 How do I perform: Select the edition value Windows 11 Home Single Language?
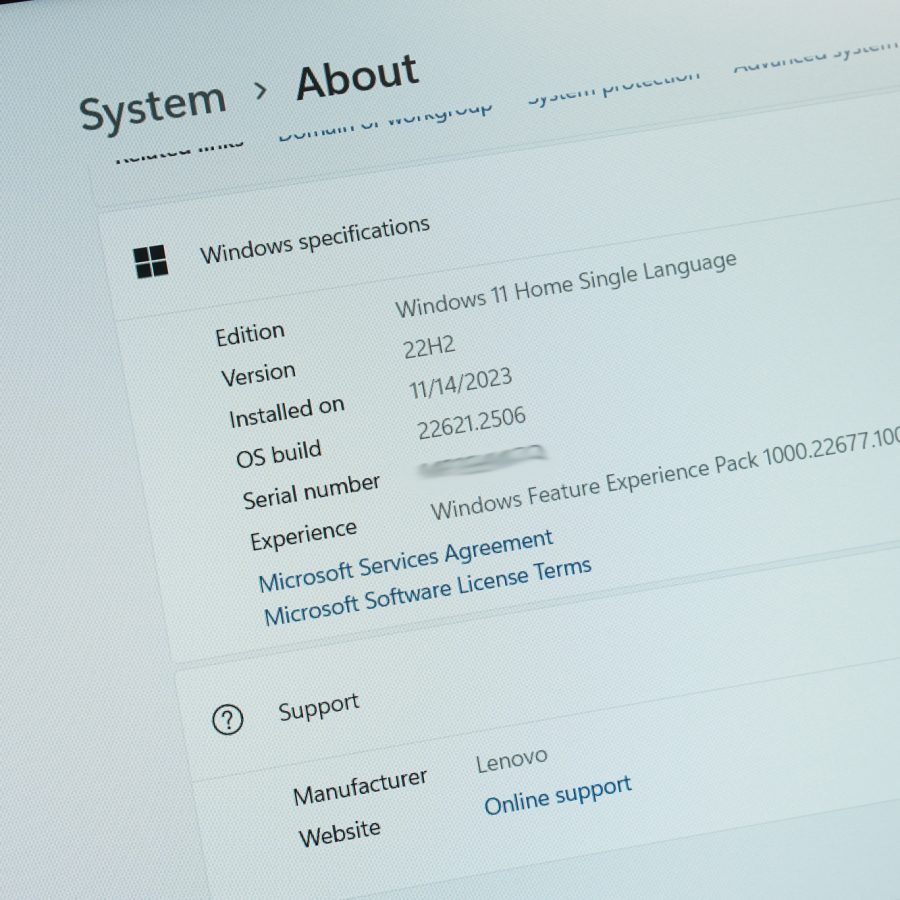(x=566, y=285)
